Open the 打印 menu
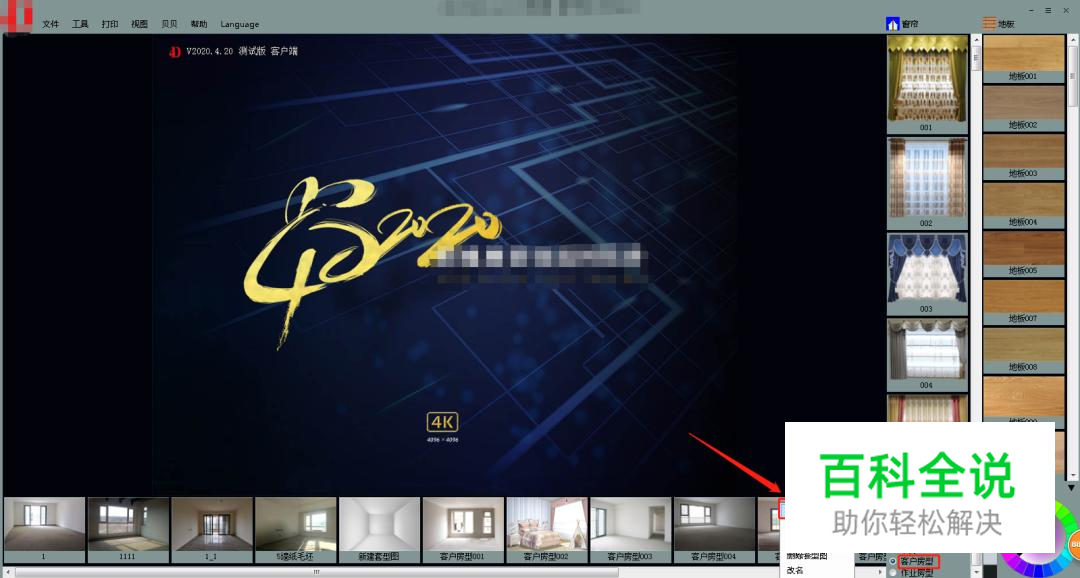 coord(110,24)
